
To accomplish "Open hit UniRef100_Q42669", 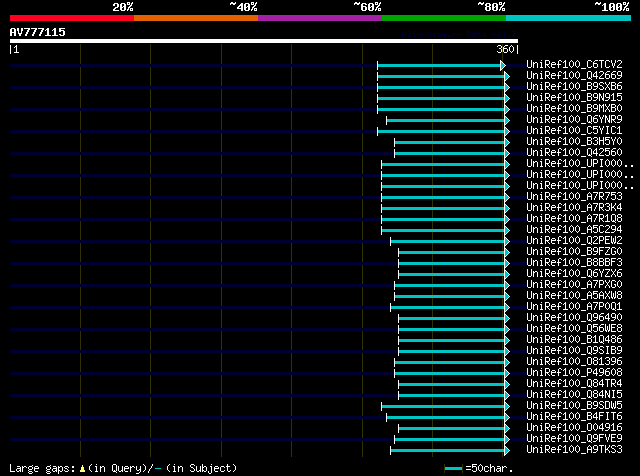I will (574, 76).
